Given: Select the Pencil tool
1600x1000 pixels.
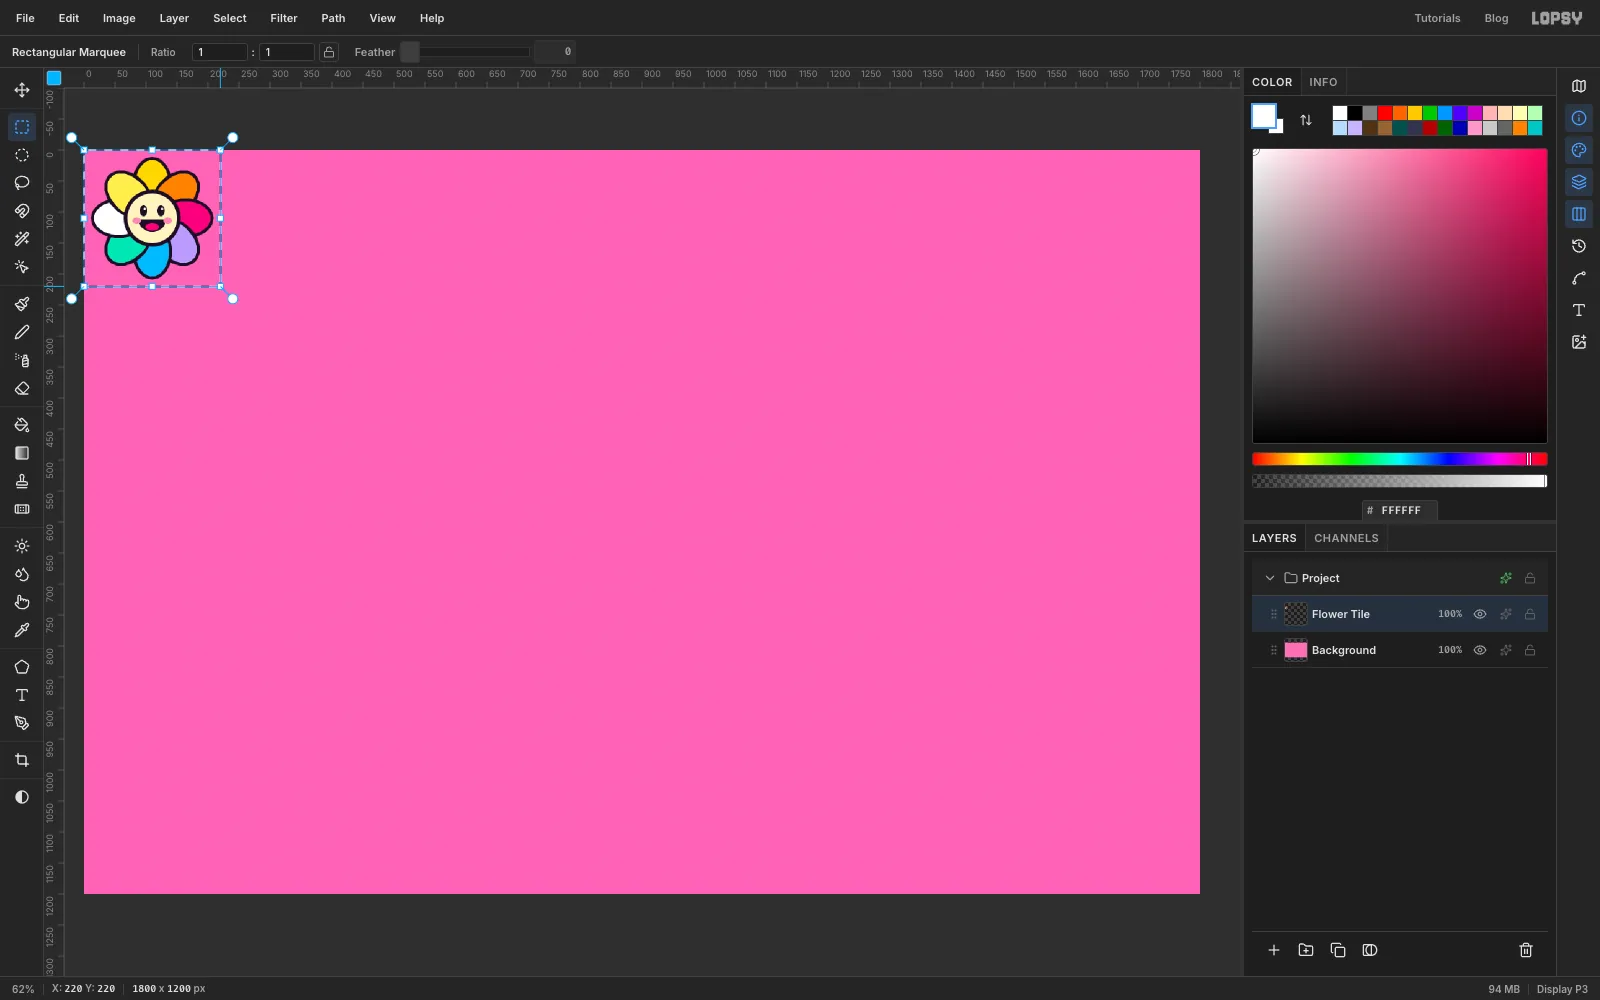Looking at the screenshot, I should pyautogui.click(x=22, y=332).
